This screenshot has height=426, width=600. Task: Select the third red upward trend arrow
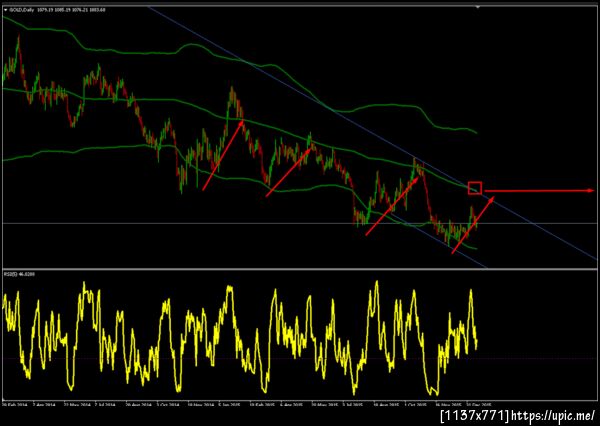(393, 205)
